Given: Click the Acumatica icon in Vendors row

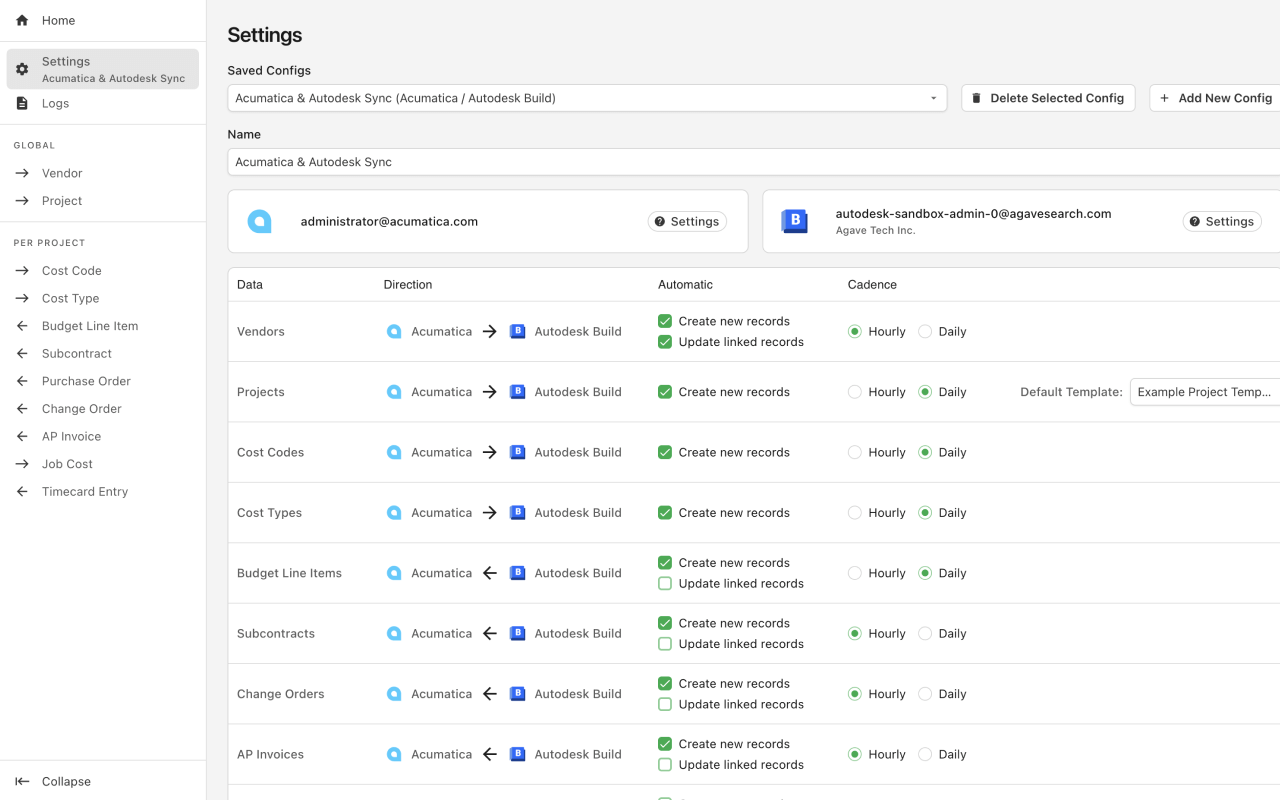Looking at the screenshot, I should click(394, 331).
